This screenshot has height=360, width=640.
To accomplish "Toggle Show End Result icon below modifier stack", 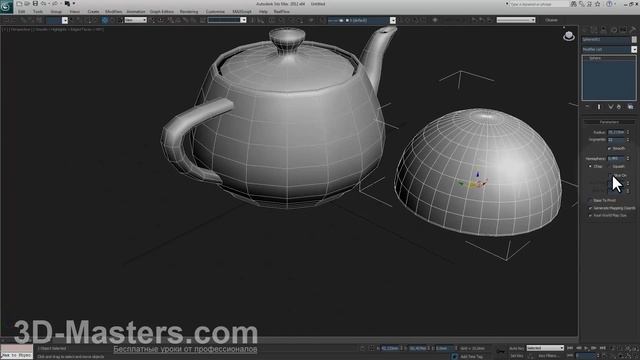I will click(599, 107).
